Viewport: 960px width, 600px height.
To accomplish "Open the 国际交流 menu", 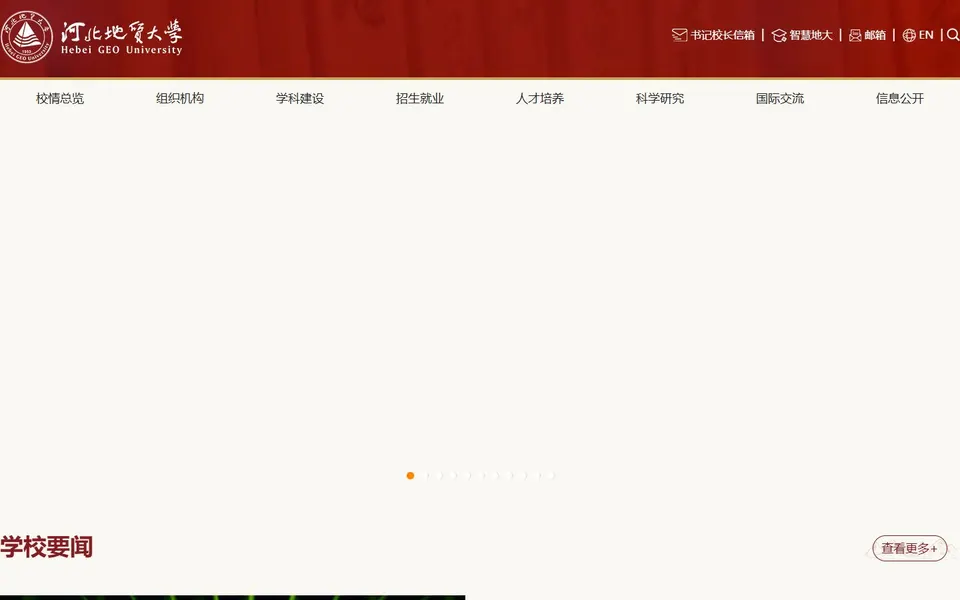I will (780, 99).
